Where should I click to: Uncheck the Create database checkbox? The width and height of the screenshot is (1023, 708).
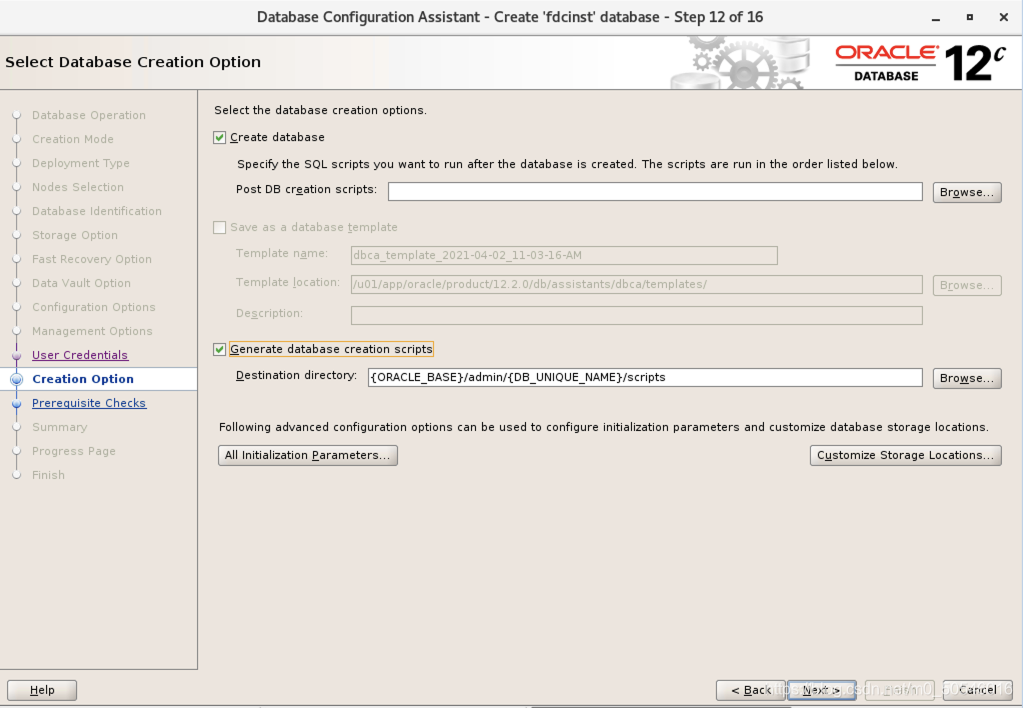point(220,138)
